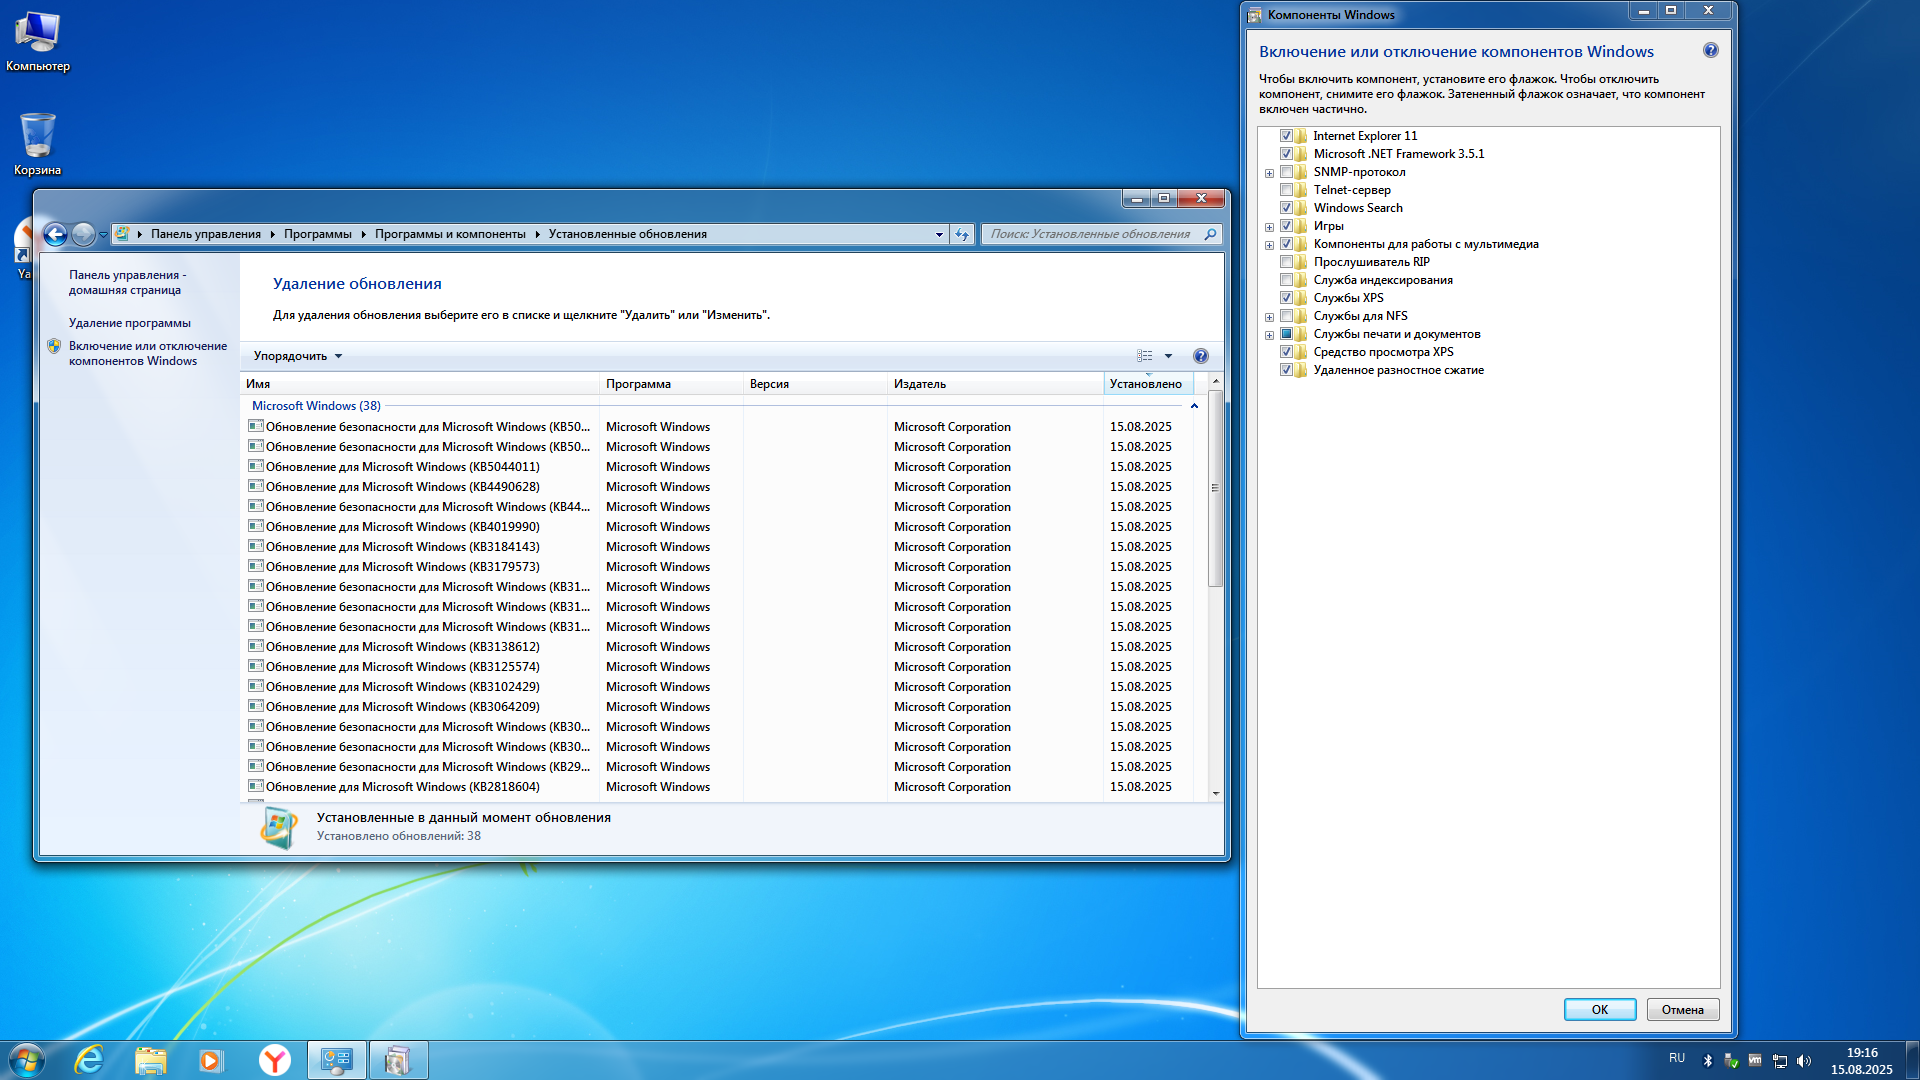Screen dimensions: 1920x1080
Task: Expand the SNMP-протокол tree node
Action: 1269,173
